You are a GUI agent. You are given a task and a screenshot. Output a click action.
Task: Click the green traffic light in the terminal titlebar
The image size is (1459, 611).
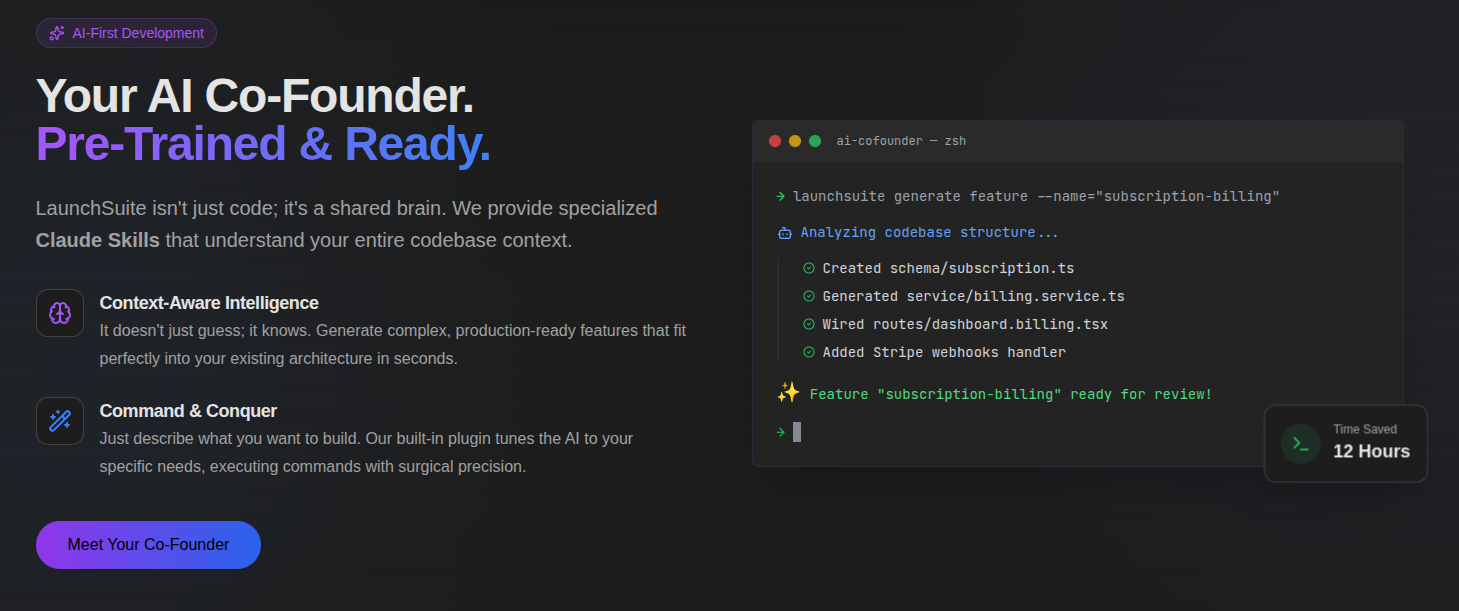coord(815,141)
